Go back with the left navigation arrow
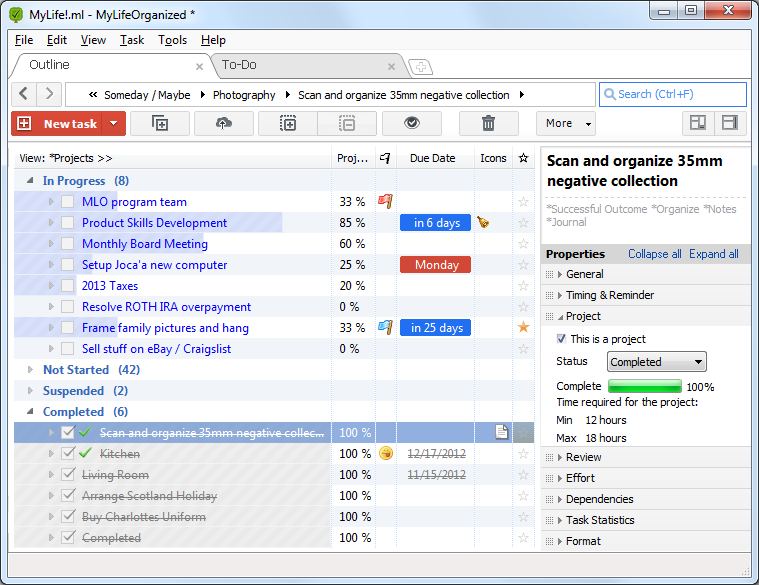Screen dimensions: 759x585 coord(24,93)
